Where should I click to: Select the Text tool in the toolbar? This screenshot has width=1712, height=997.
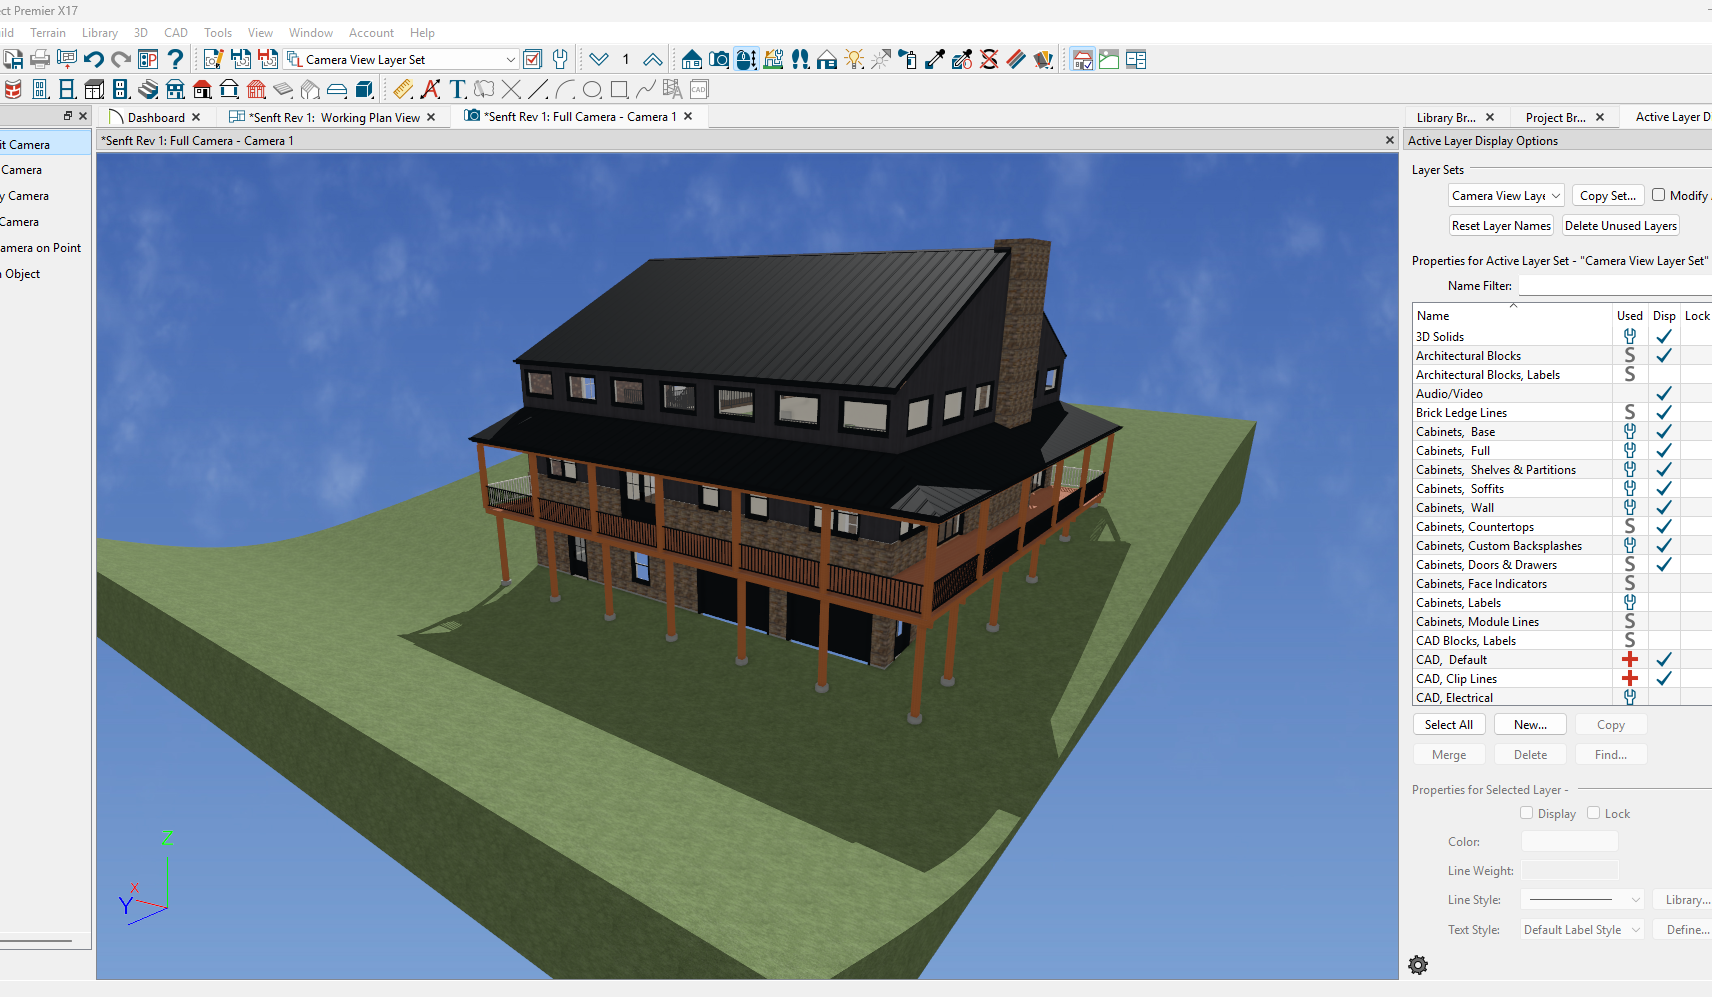pyautogui.click(x=457, y=90)
